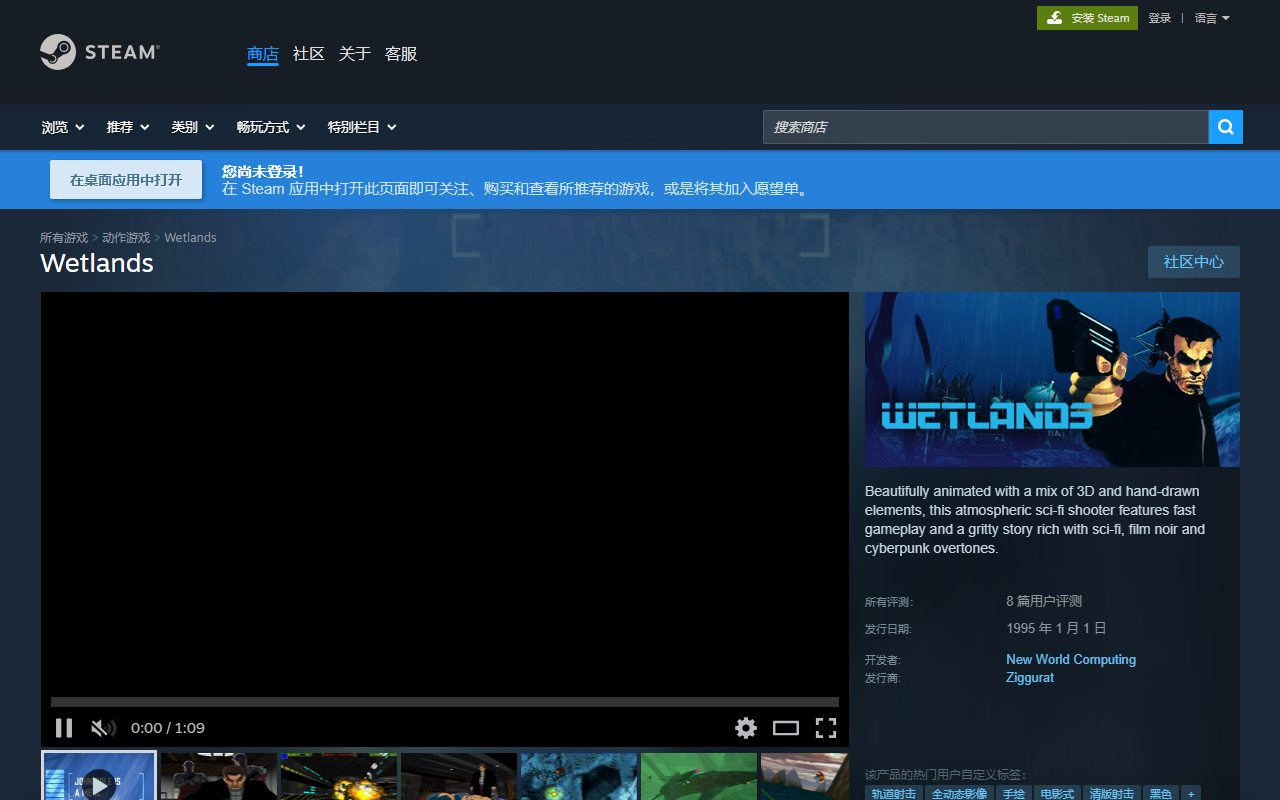The image size is (1280, 800).
Task: Expand the 畅玩方式 ways to play menu
Action: (271, 127)
